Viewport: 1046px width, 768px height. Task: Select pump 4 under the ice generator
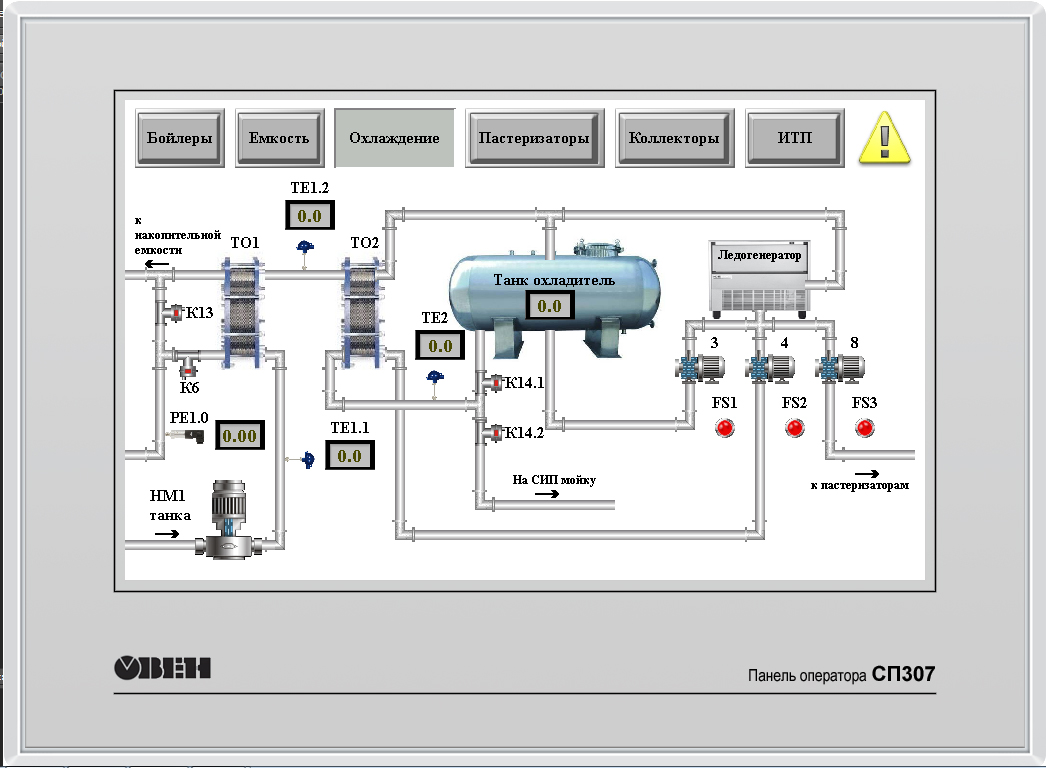[x=771, y=368]
